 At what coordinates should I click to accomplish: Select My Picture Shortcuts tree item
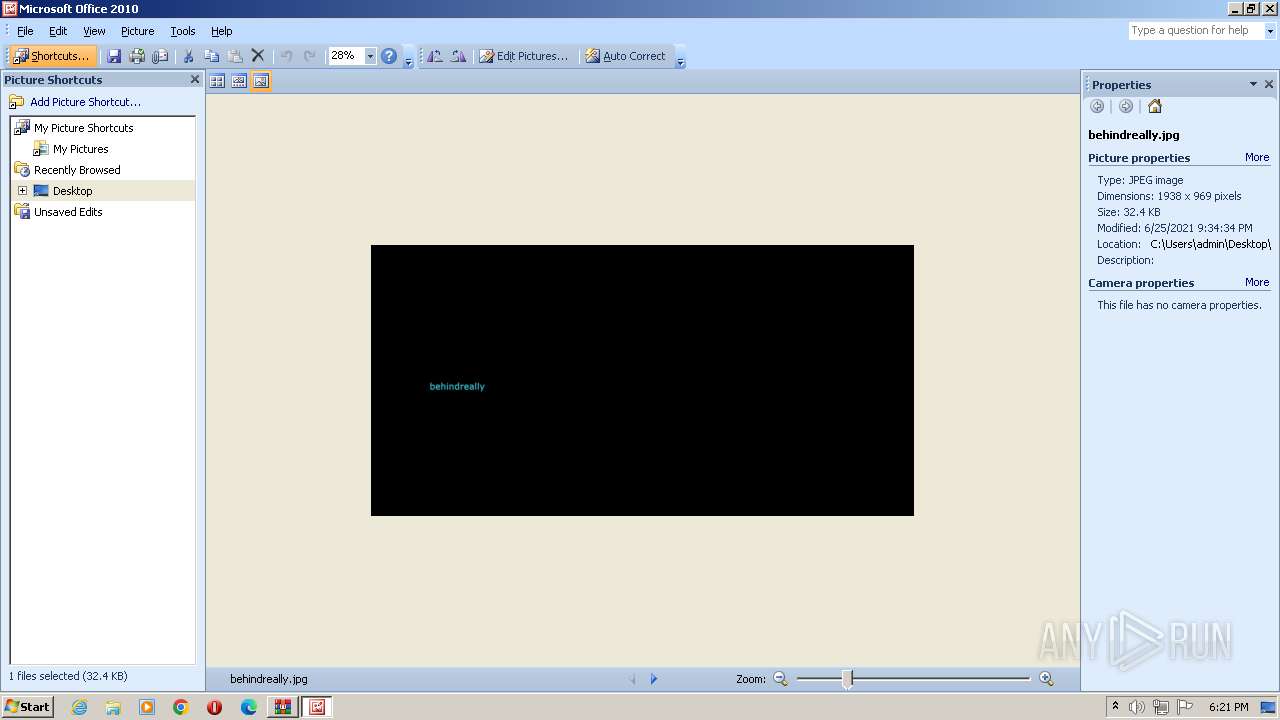[83, 128]
